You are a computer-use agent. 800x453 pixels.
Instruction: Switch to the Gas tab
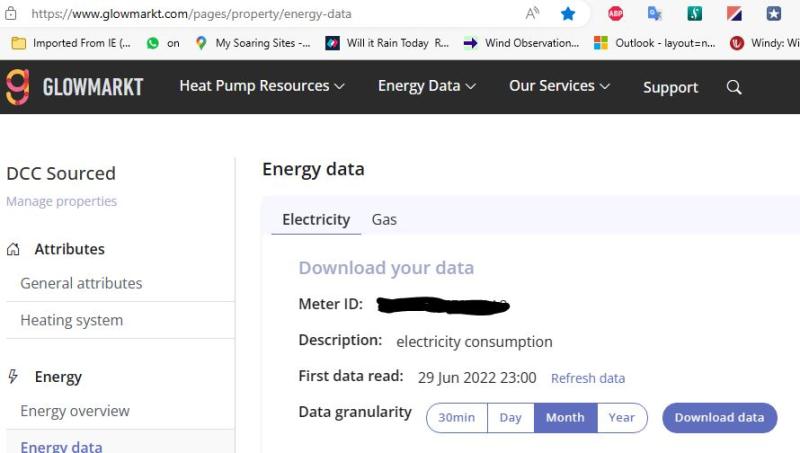384,220
